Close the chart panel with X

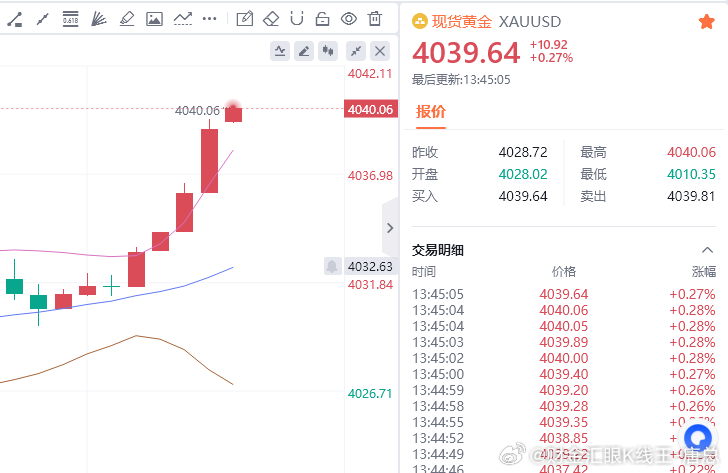[x=380, y=51]
